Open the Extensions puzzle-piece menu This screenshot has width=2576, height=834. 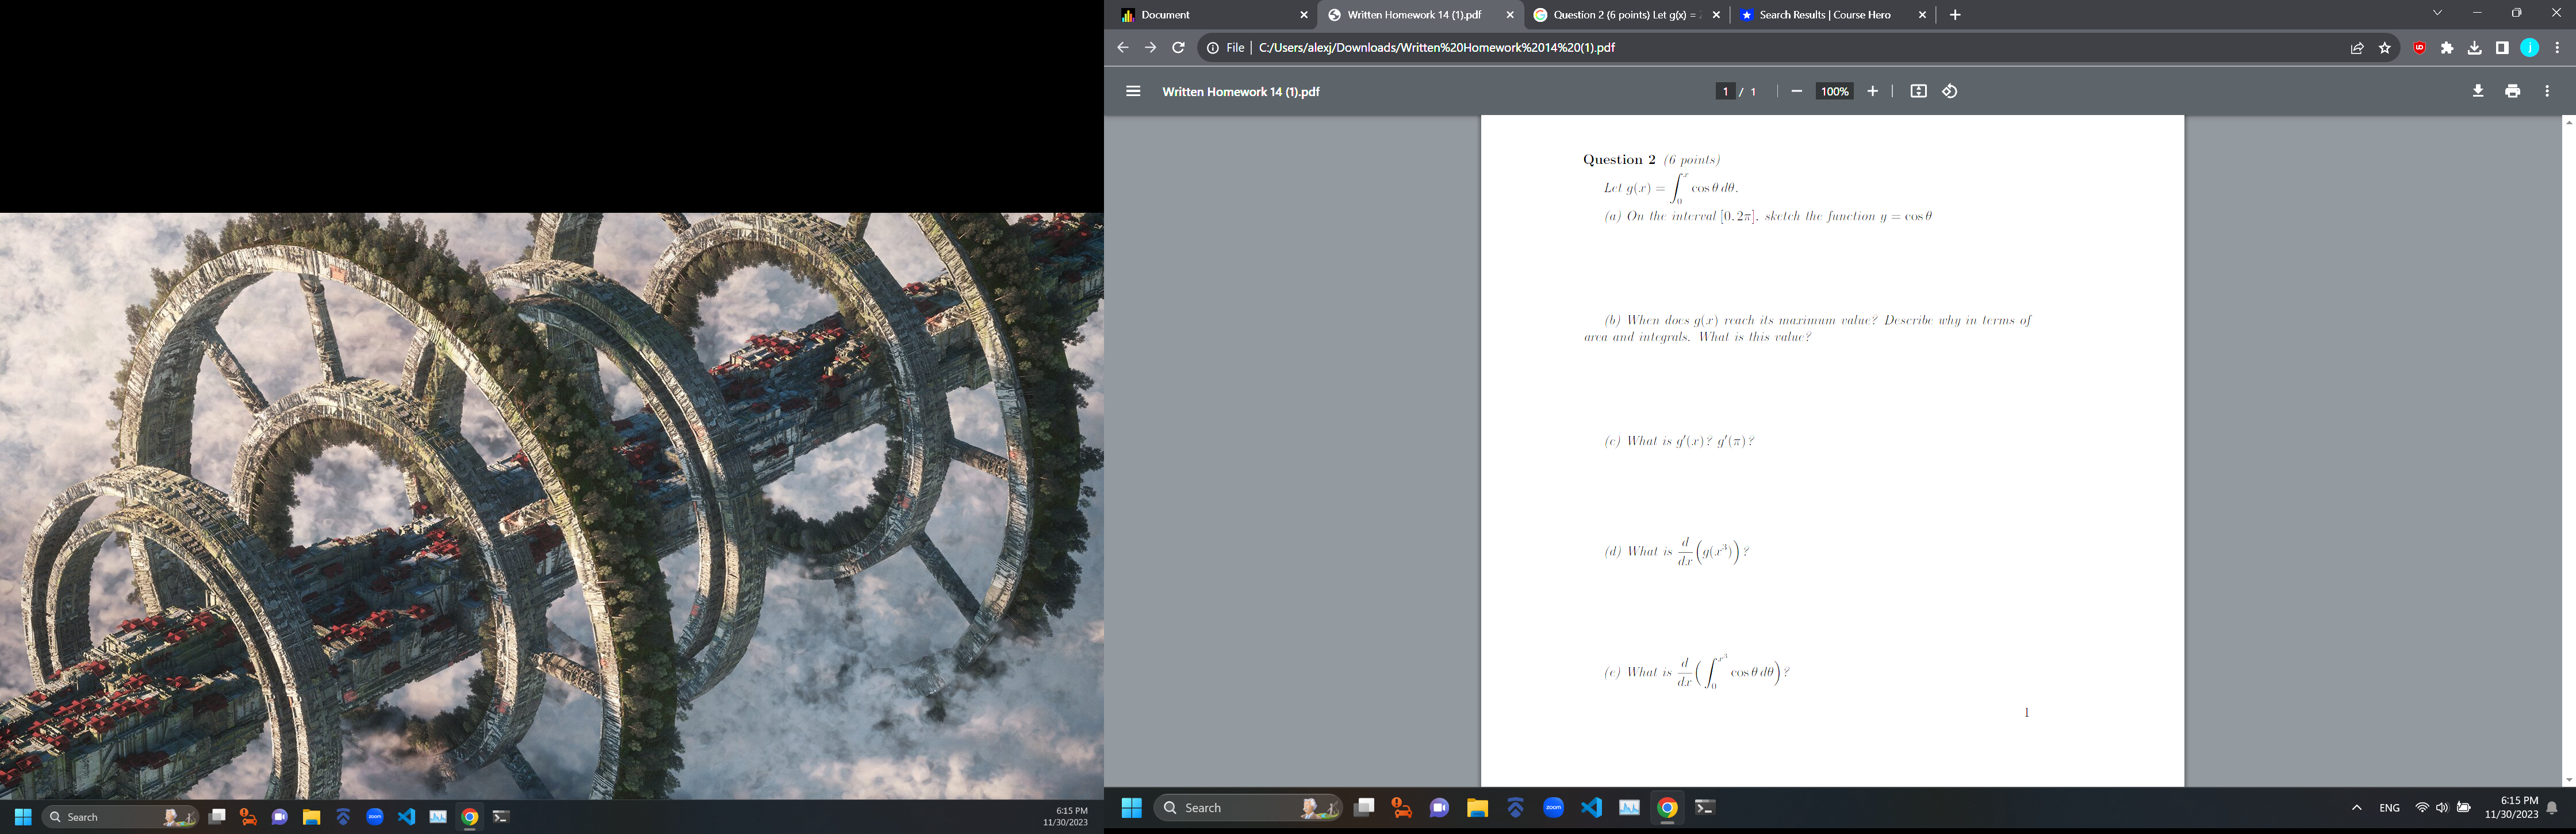click(2447, 47)
